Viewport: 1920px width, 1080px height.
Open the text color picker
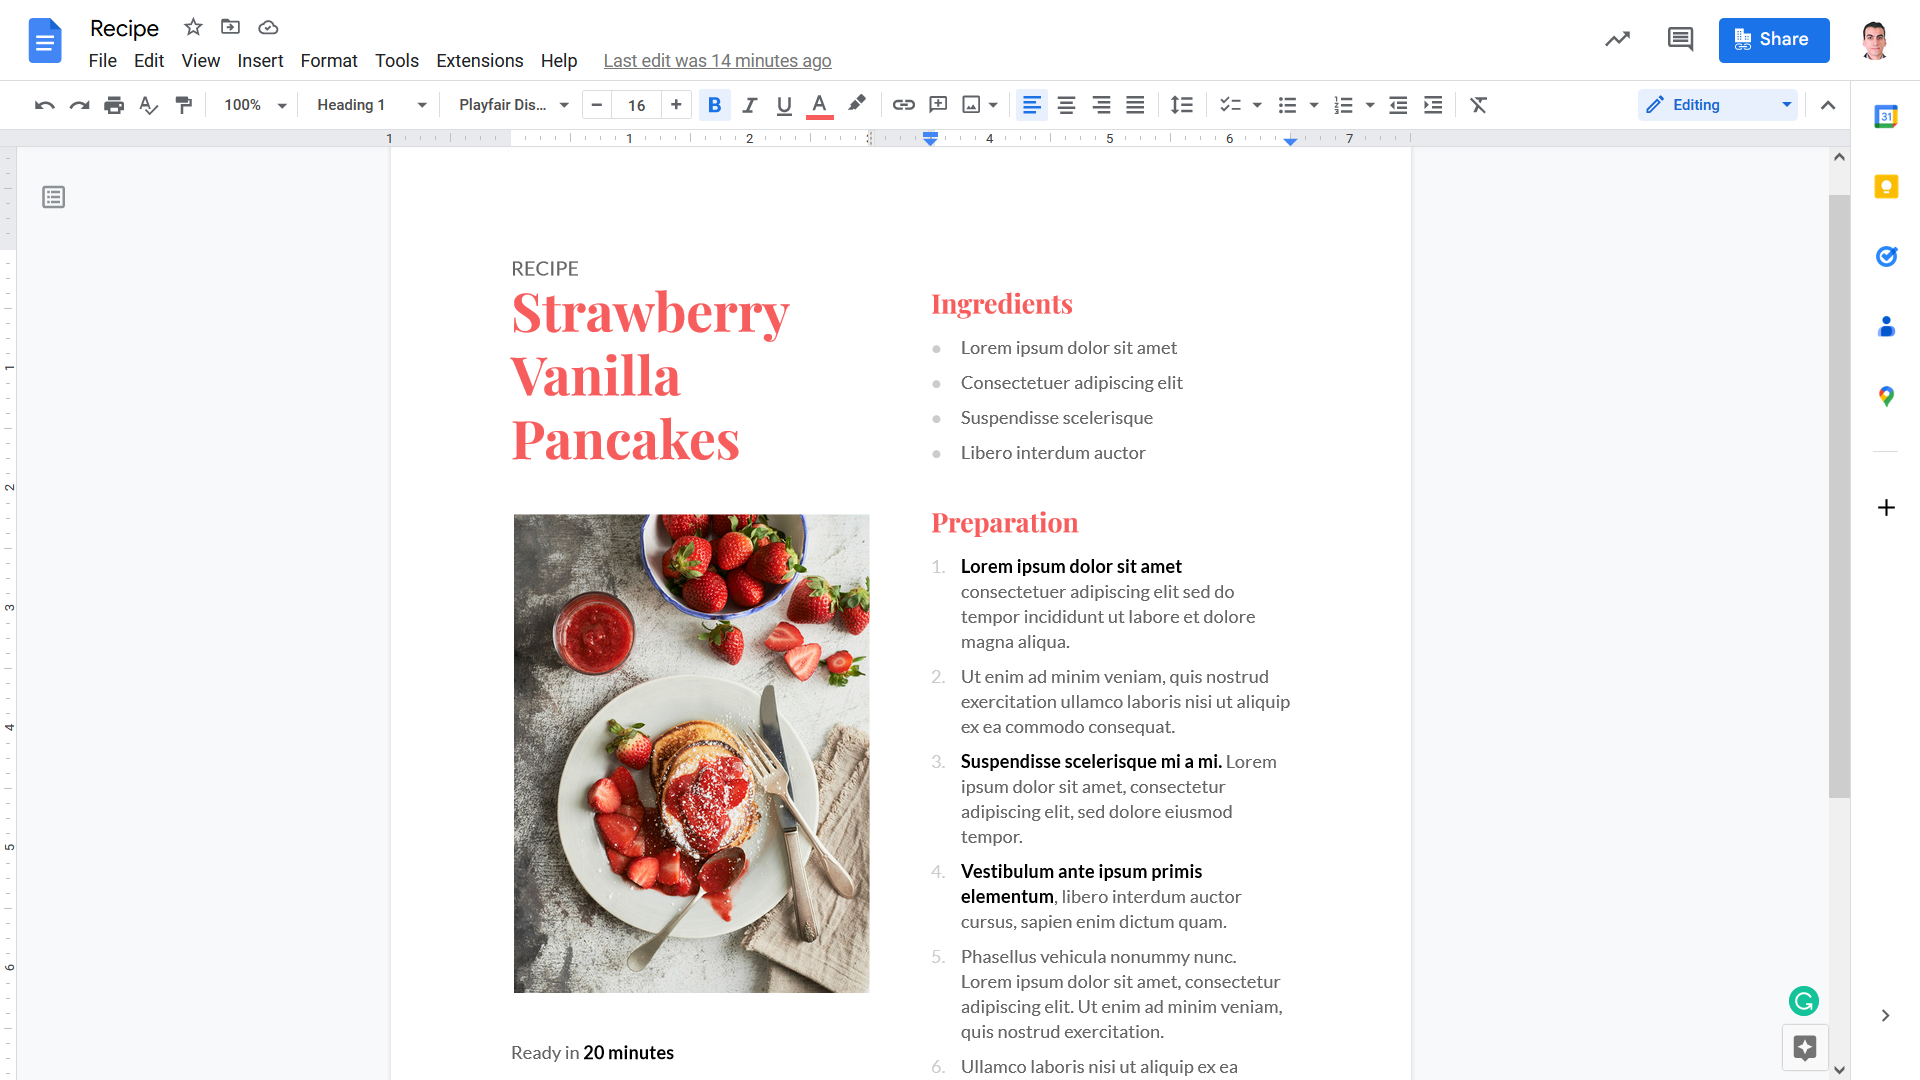[818, 105]
